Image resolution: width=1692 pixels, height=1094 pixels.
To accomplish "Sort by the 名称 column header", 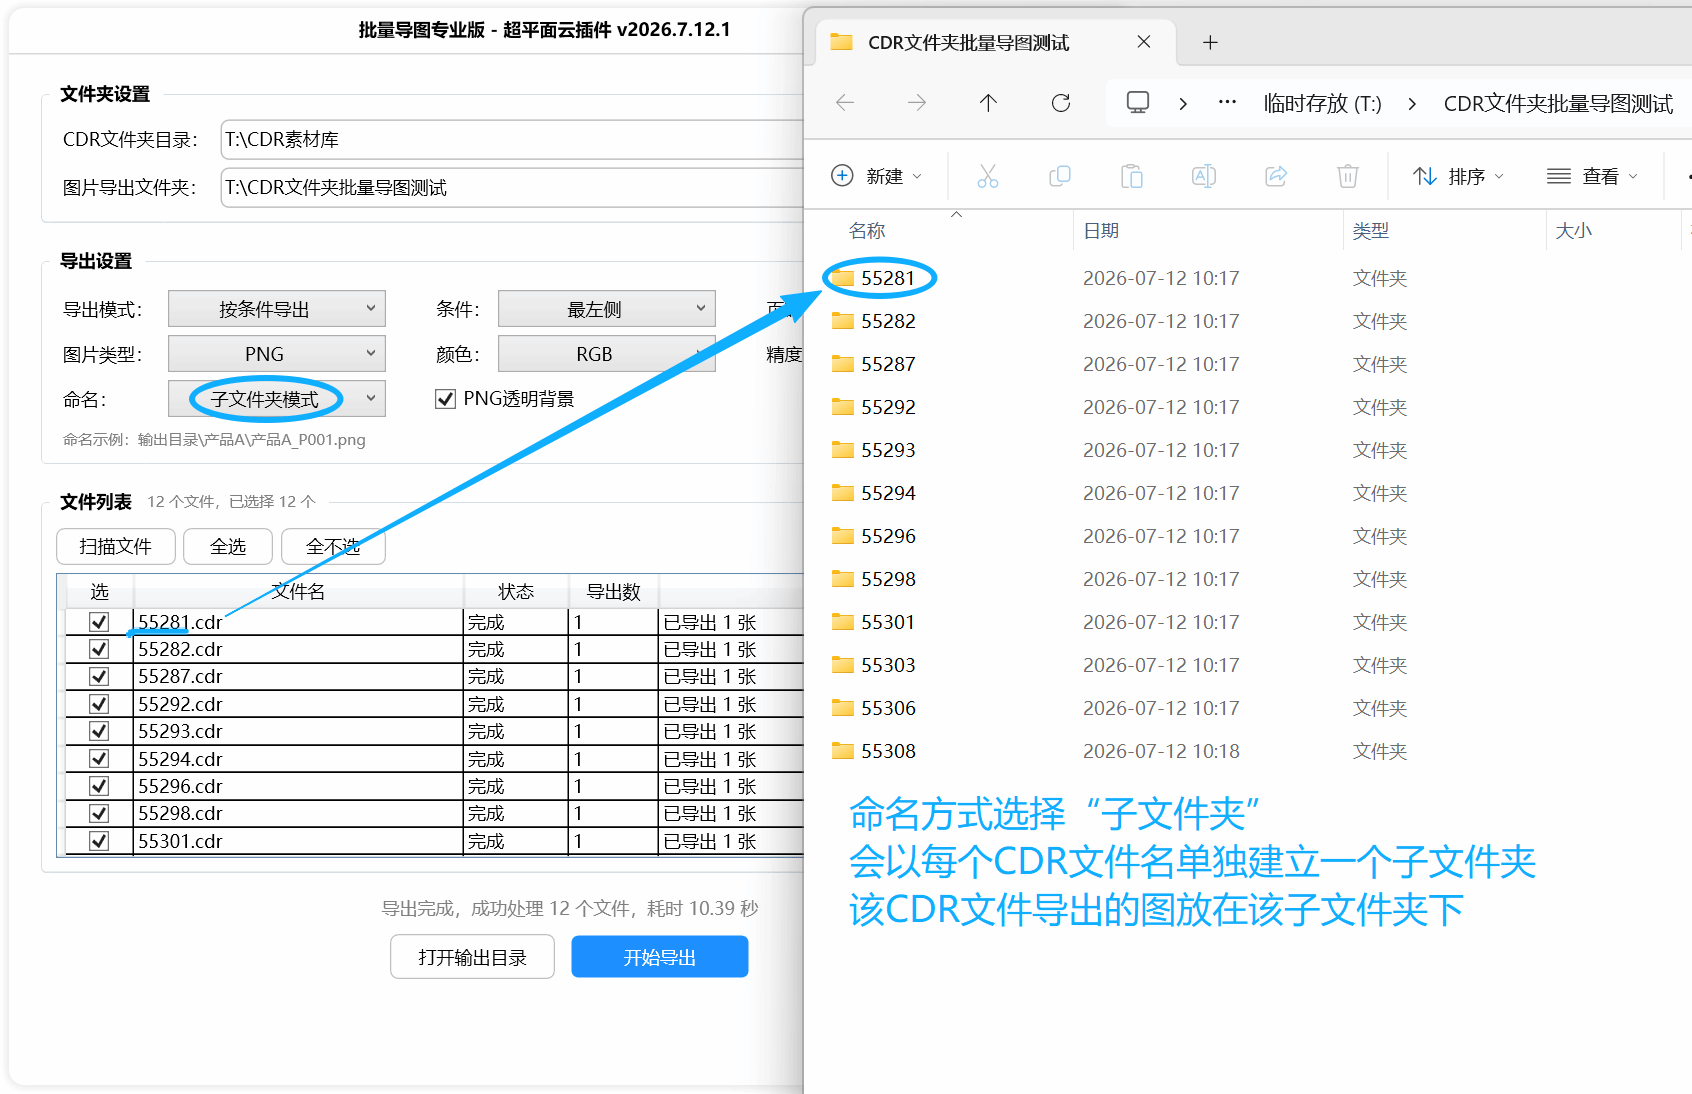I will 867,231.
